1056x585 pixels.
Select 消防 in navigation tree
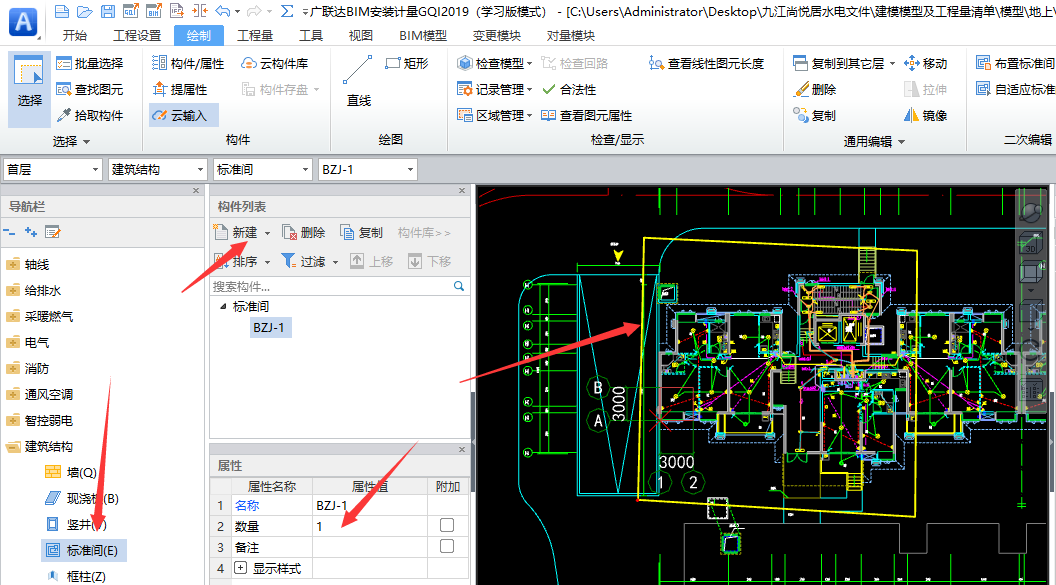(36, 369)
